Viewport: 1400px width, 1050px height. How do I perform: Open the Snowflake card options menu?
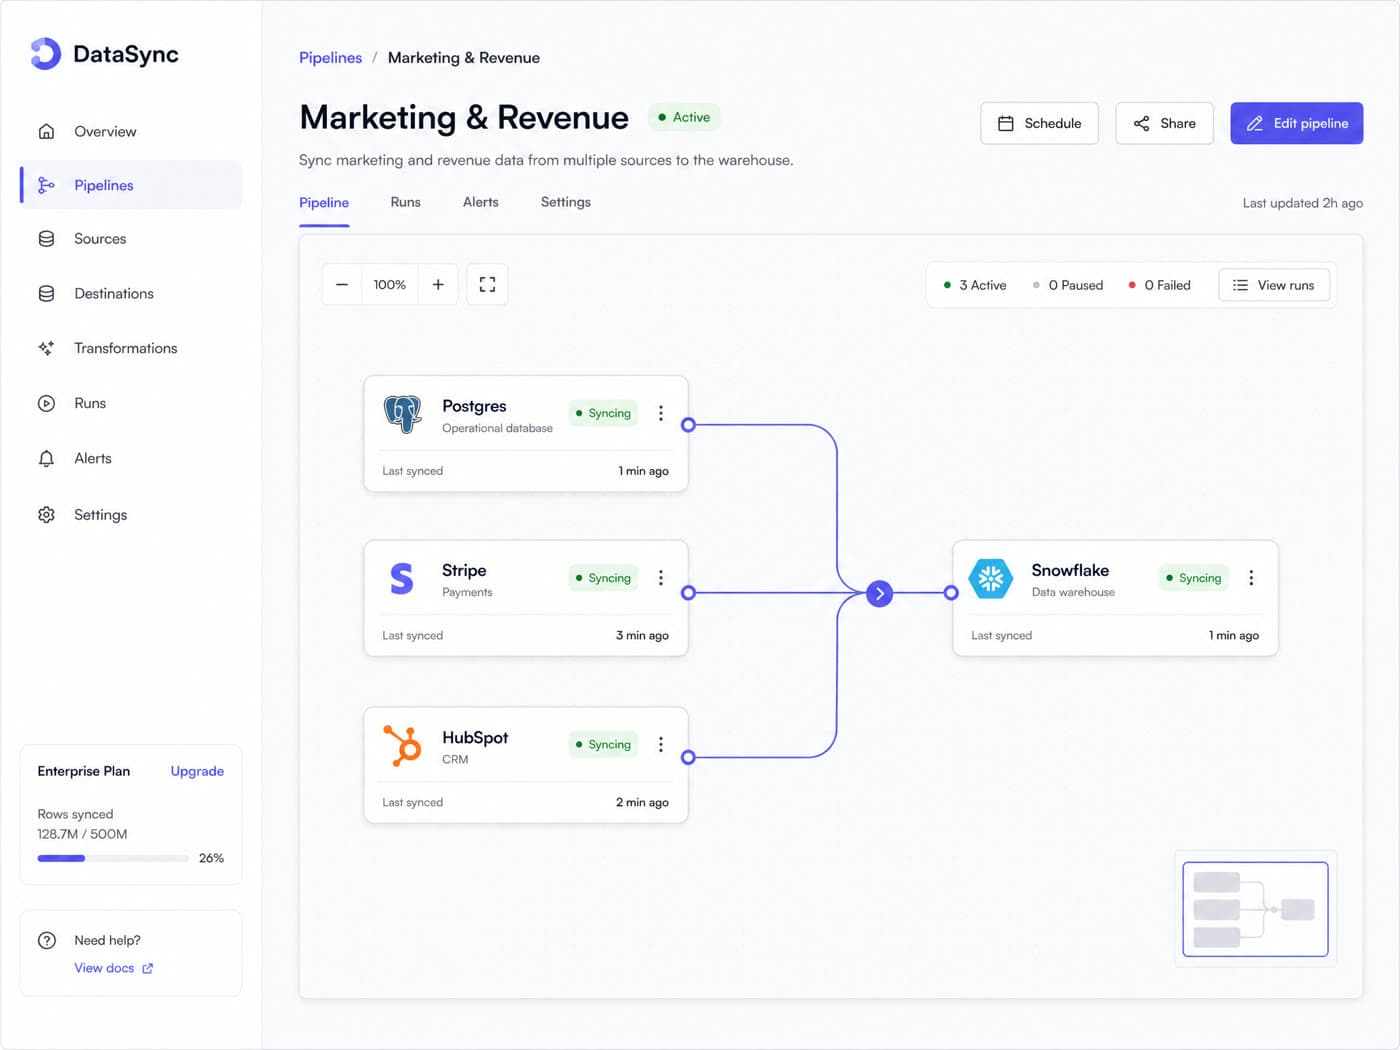(x=1251, y=578)
